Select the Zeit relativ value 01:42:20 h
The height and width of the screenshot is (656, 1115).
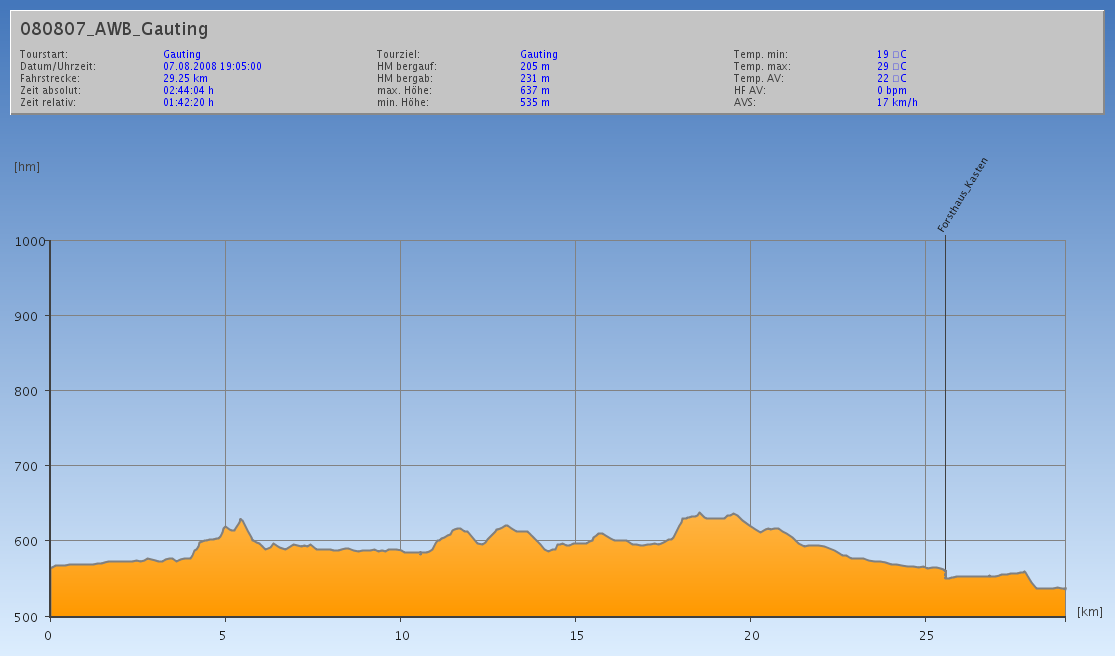(188, 102)
